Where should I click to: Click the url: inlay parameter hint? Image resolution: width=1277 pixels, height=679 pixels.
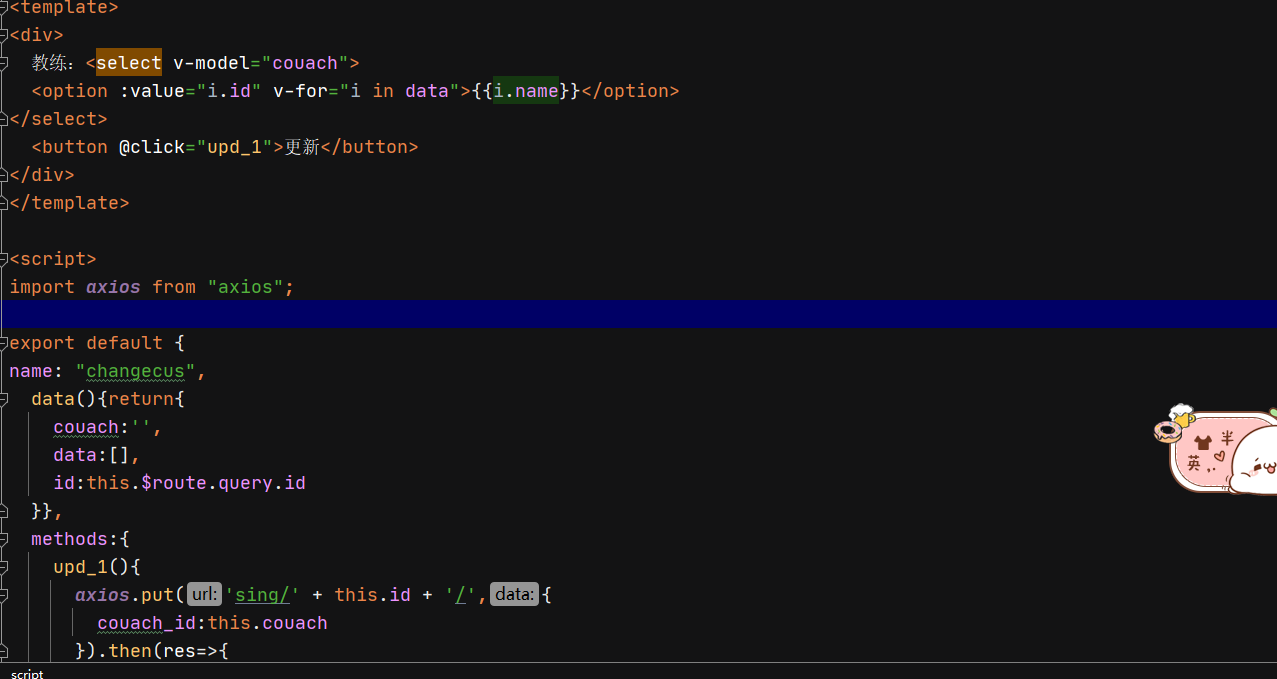(x=204, y=595)
